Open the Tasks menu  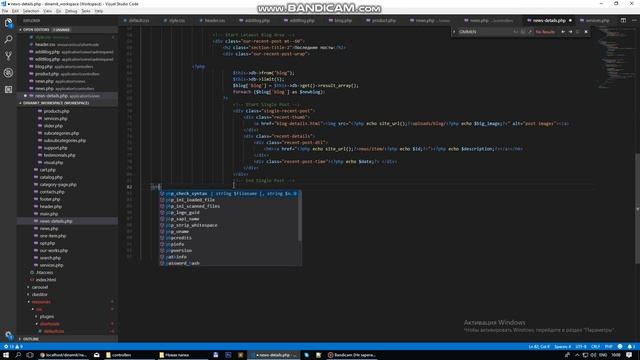[86, 11]
